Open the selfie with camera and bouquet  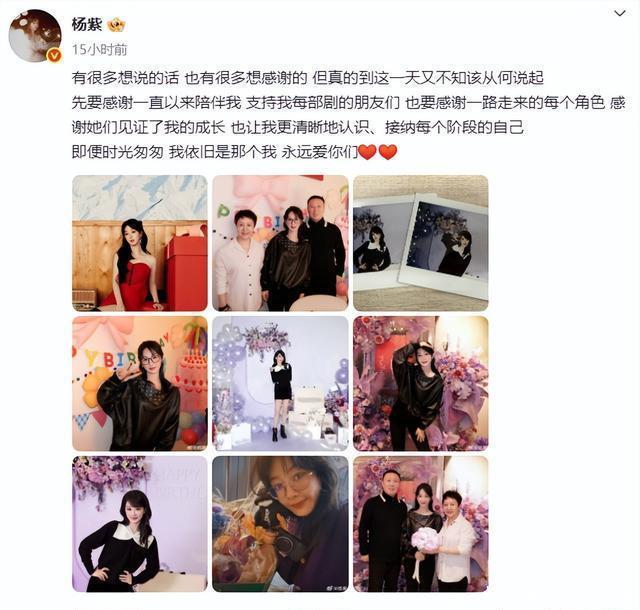(280, 524)
